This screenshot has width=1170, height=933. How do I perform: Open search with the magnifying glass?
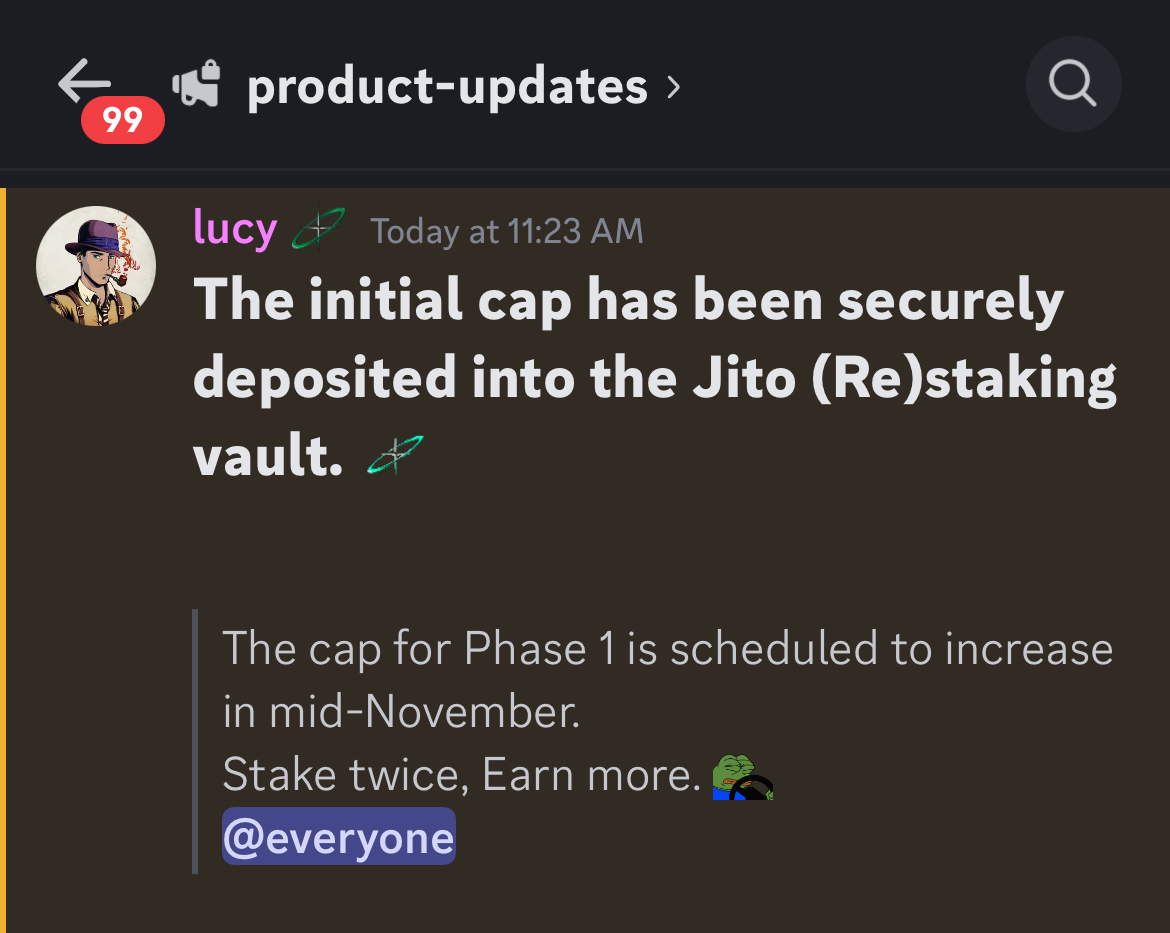[1073, 85]
